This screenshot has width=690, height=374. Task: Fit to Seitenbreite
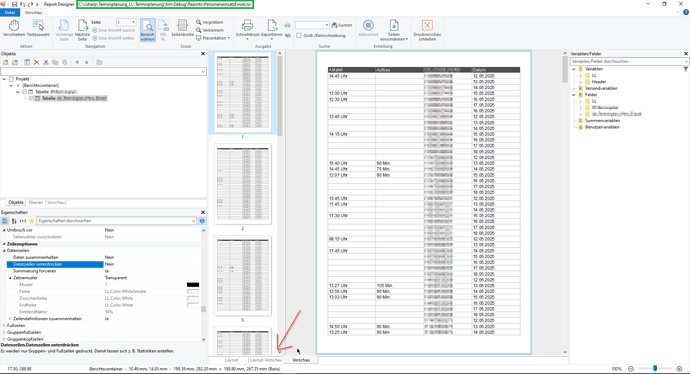click(x=182, y=28)
